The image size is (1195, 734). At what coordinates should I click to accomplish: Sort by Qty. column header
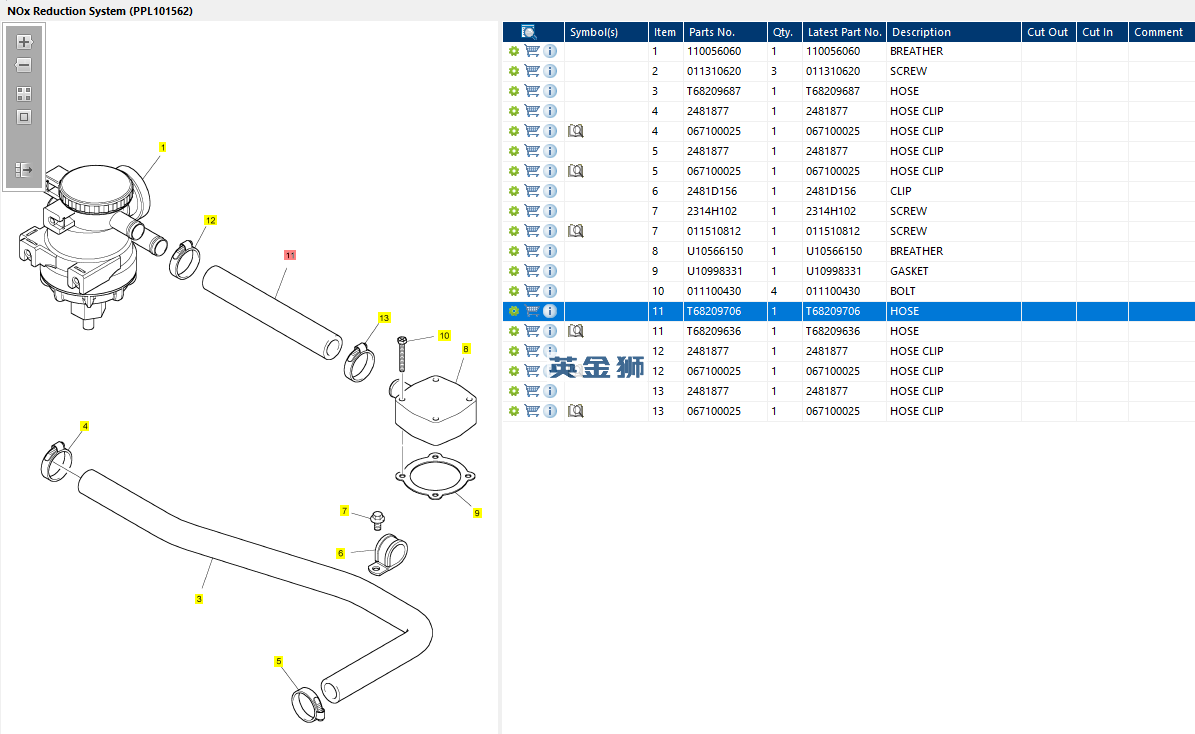[x=784, y=32]
